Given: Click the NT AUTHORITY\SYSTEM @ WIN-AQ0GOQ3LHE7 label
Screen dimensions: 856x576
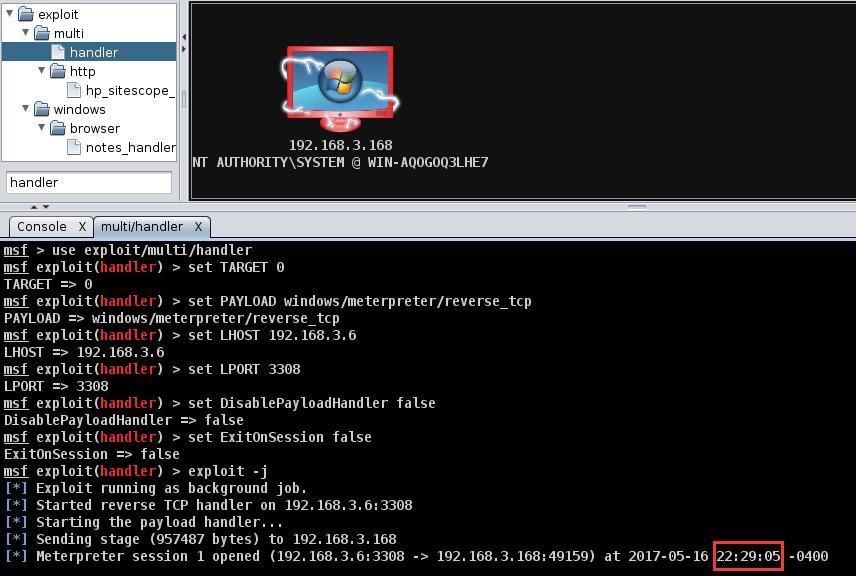Looking at the screenshot, I should click(340, 162).
